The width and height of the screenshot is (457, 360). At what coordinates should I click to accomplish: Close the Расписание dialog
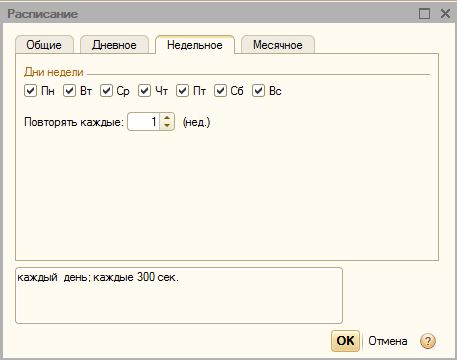(x=445, y=14)
